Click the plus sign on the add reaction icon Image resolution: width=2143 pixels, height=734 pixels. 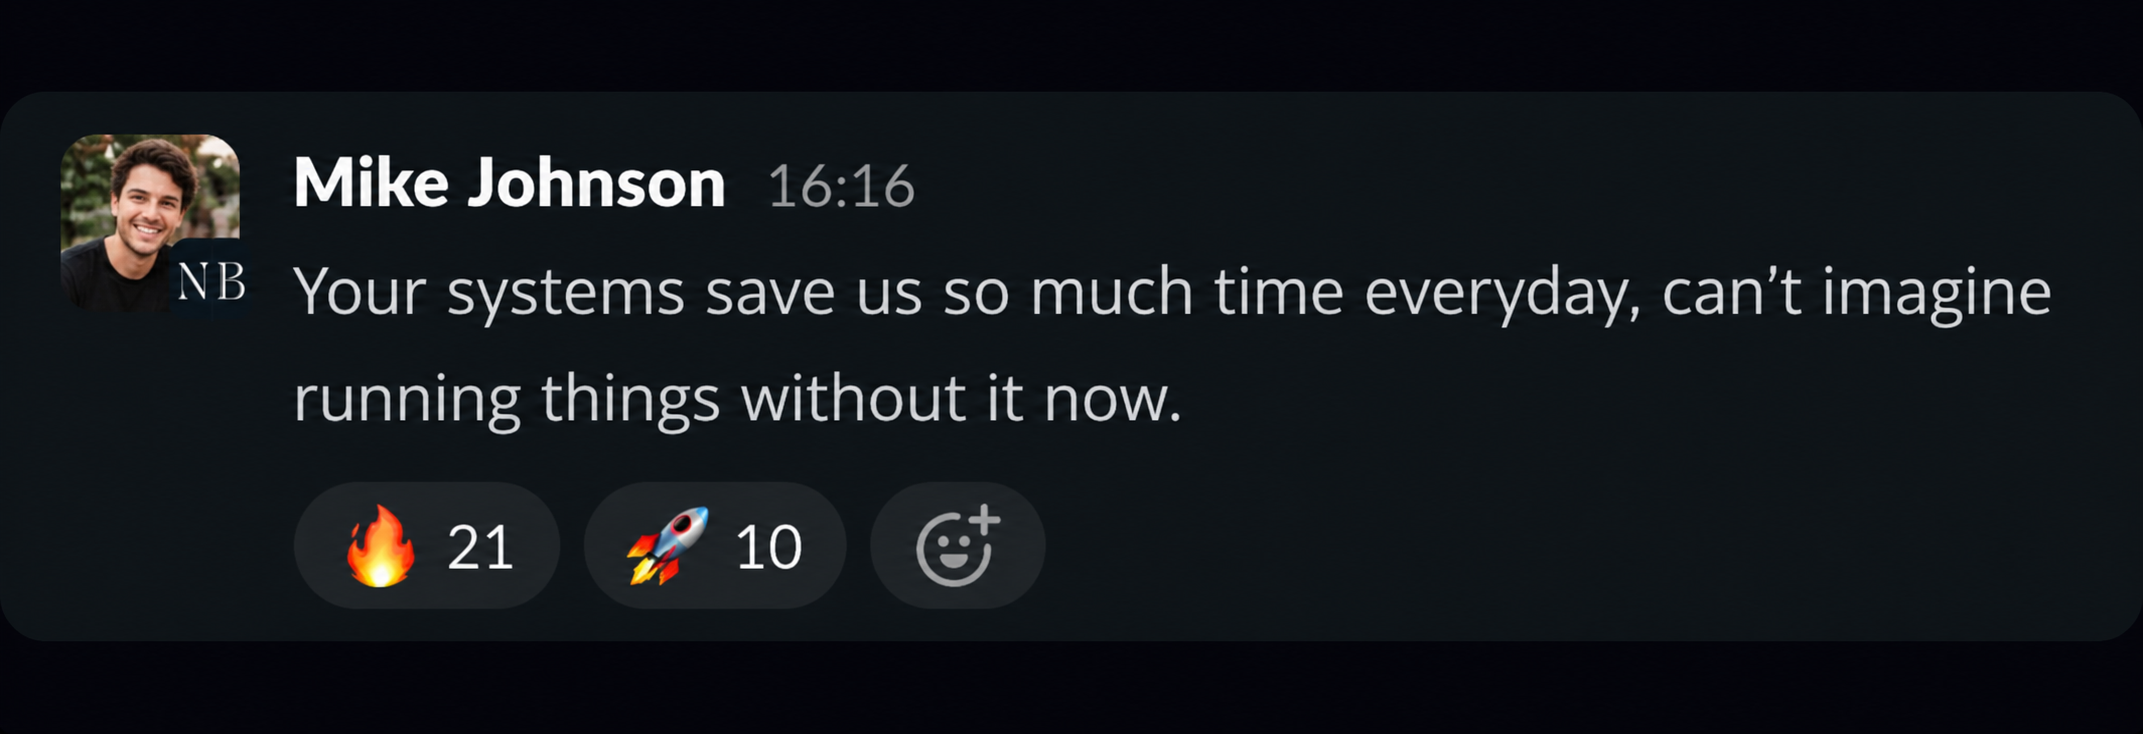pos(985,520)
